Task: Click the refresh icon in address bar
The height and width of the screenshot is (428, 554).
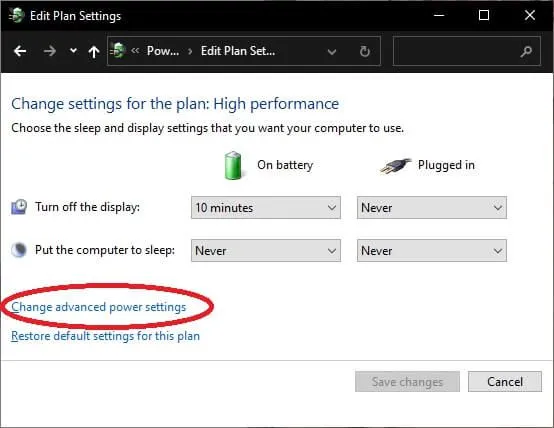Action: click(365, 52)
